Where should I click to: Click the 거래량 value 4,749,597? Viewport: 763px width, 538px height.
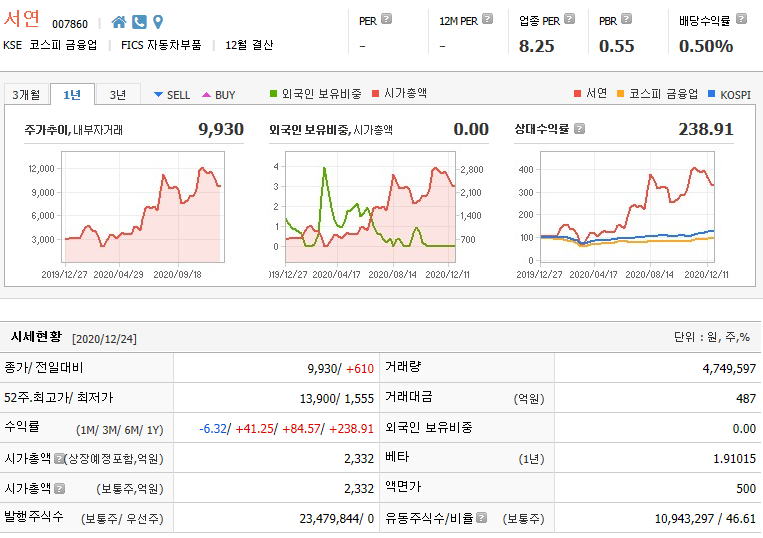[x=729, y=369]
